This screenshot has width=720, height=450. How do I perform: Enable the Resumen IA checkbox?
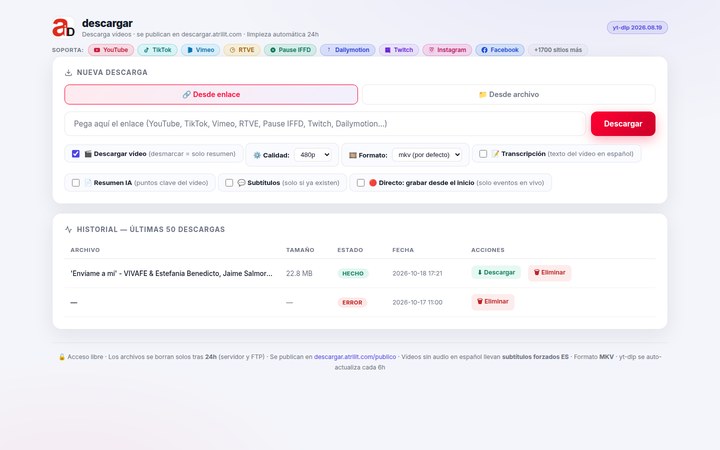pos(76,183)
